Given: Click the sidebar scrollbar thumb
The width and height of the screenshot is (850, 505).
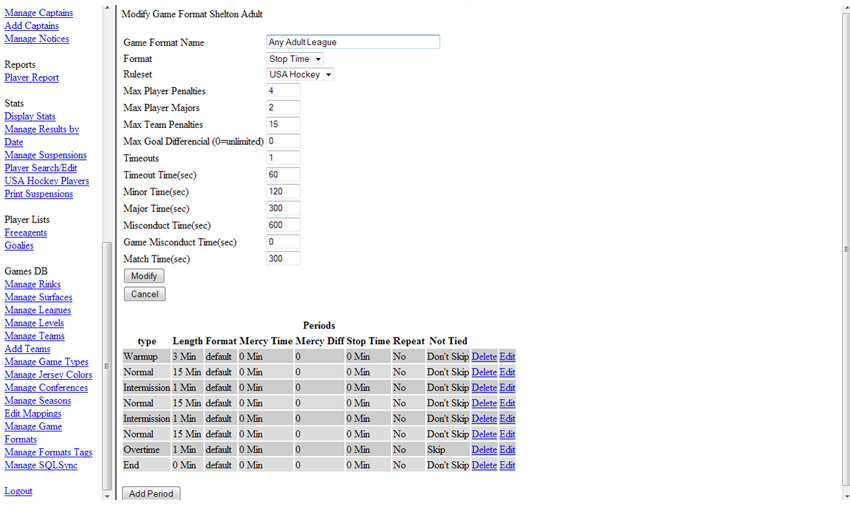Looking at the screenshot, I should pyautogui.click(x=107, y=366).
